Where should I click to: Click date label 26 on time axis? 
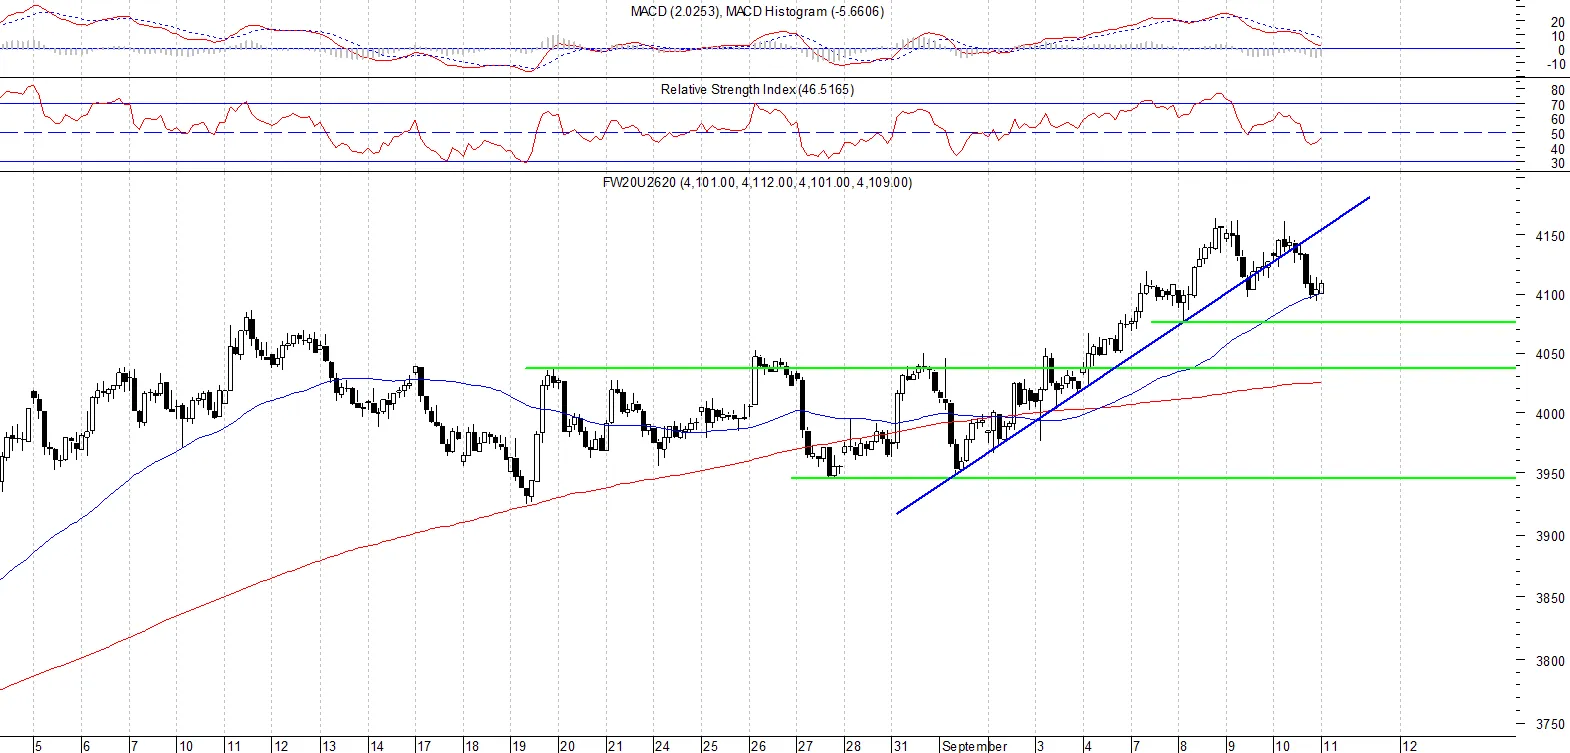point(758,746)
